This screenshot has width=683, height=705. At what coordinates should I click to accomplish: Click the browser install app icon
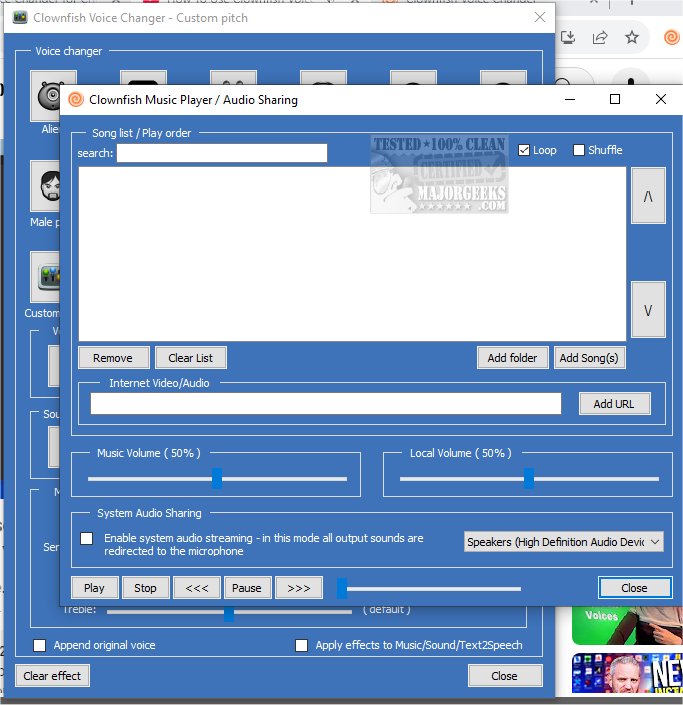[568, 37]
